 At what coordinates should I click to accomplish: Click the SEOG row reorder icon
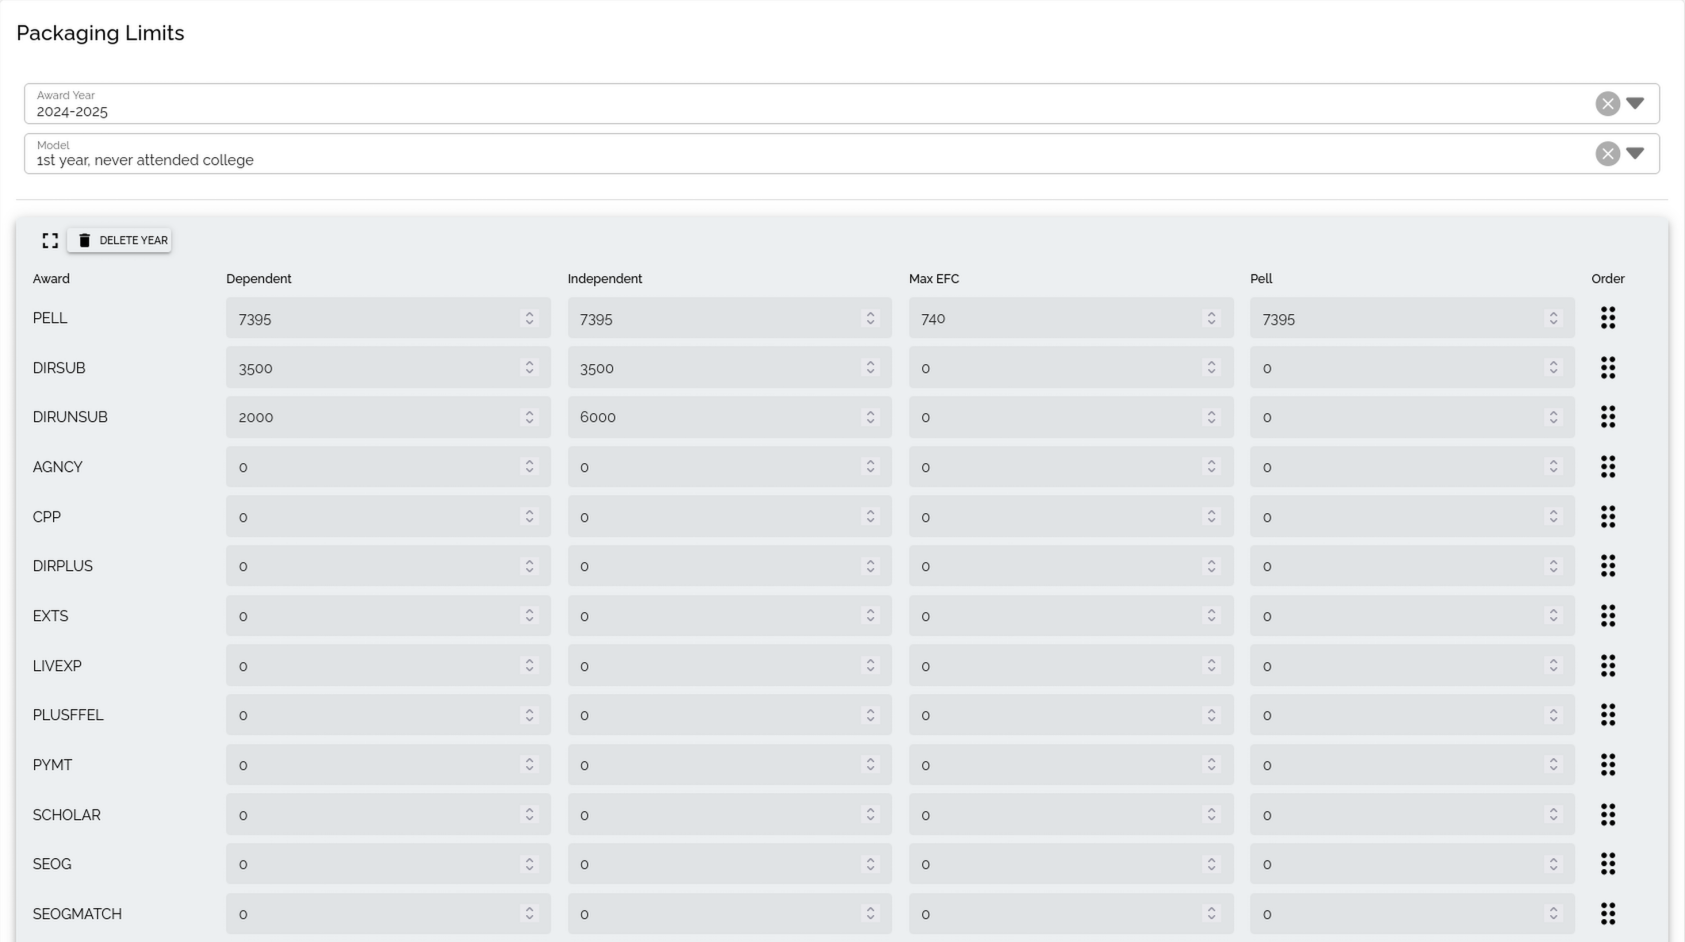click(x=1607, y=864)
